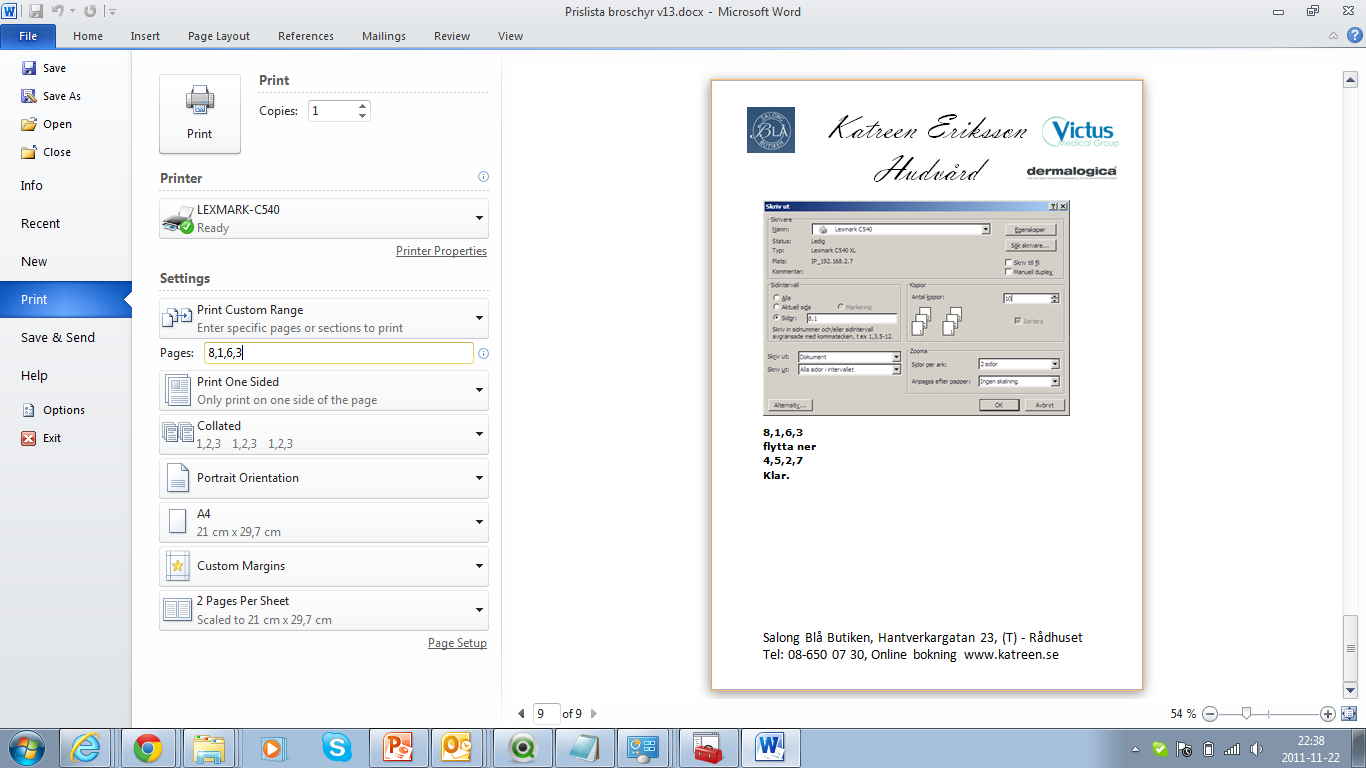This screenshot has width=1366, height=768.
Task: Open the Custom Margins dropdown
Action: click(324, 566)
